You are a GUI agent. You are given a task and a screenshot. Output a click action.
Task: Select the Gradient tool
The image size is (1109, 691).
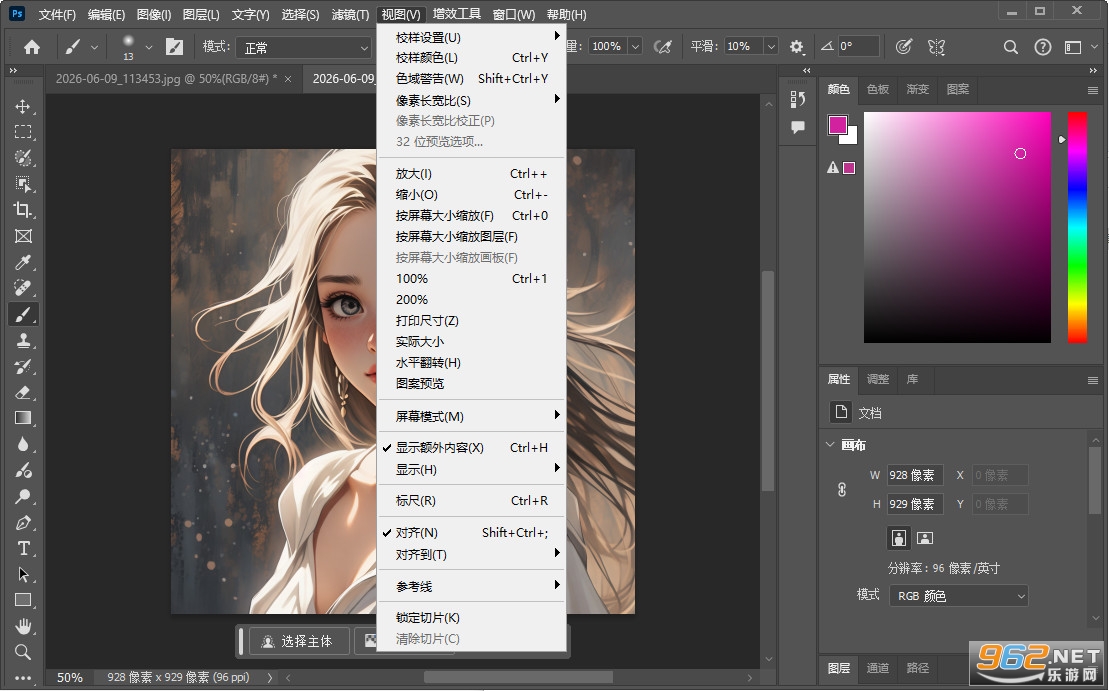point(23,418)
